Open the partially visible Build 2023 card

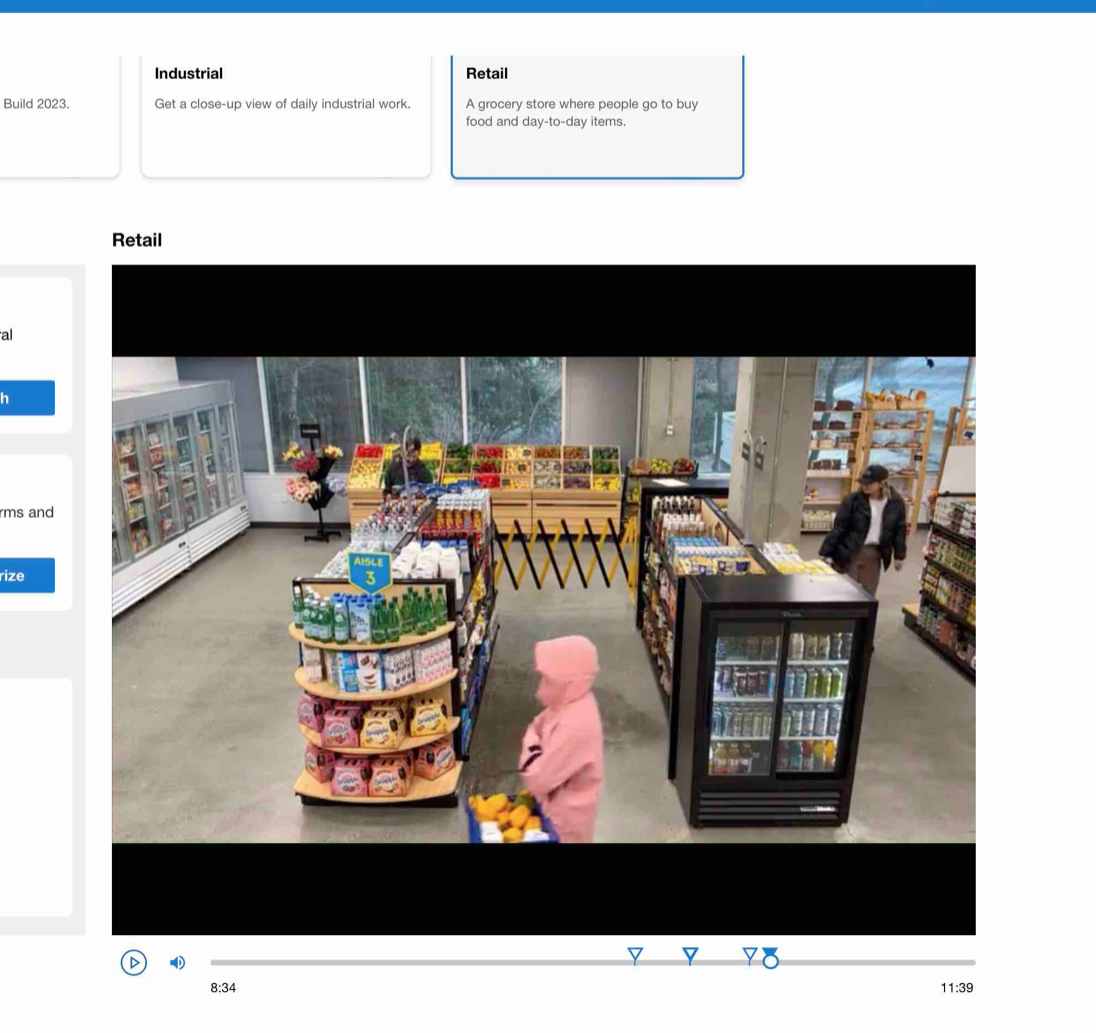pyautogui.click(x=55, y=115)
